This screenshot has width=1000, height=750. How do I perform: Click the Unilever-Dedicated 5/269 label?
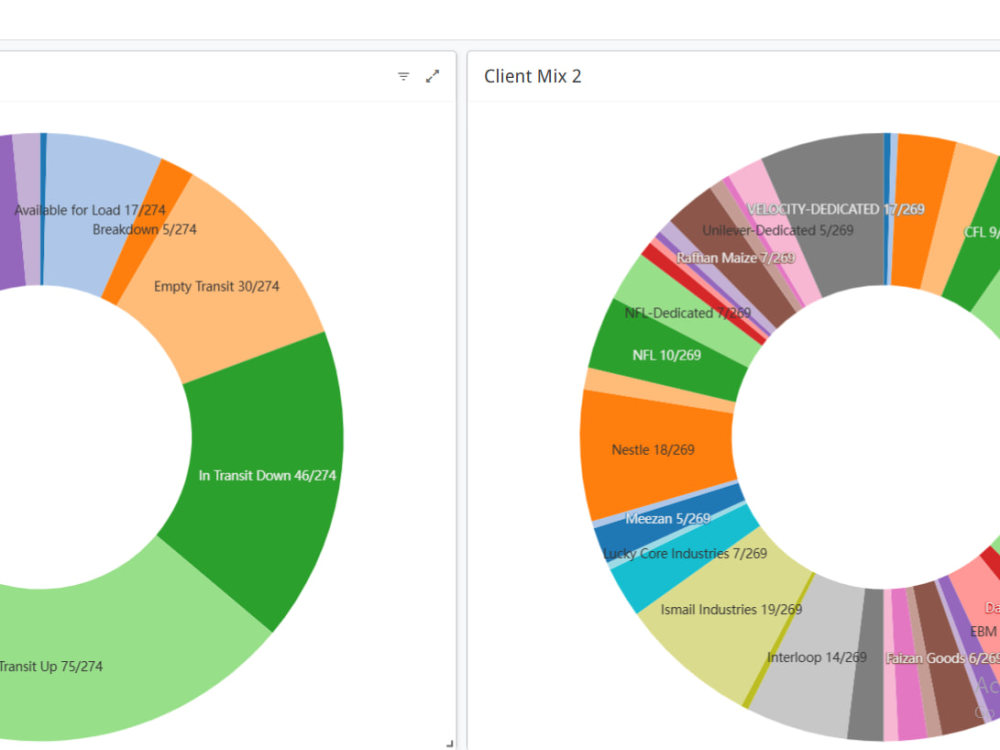click(777, 230)
